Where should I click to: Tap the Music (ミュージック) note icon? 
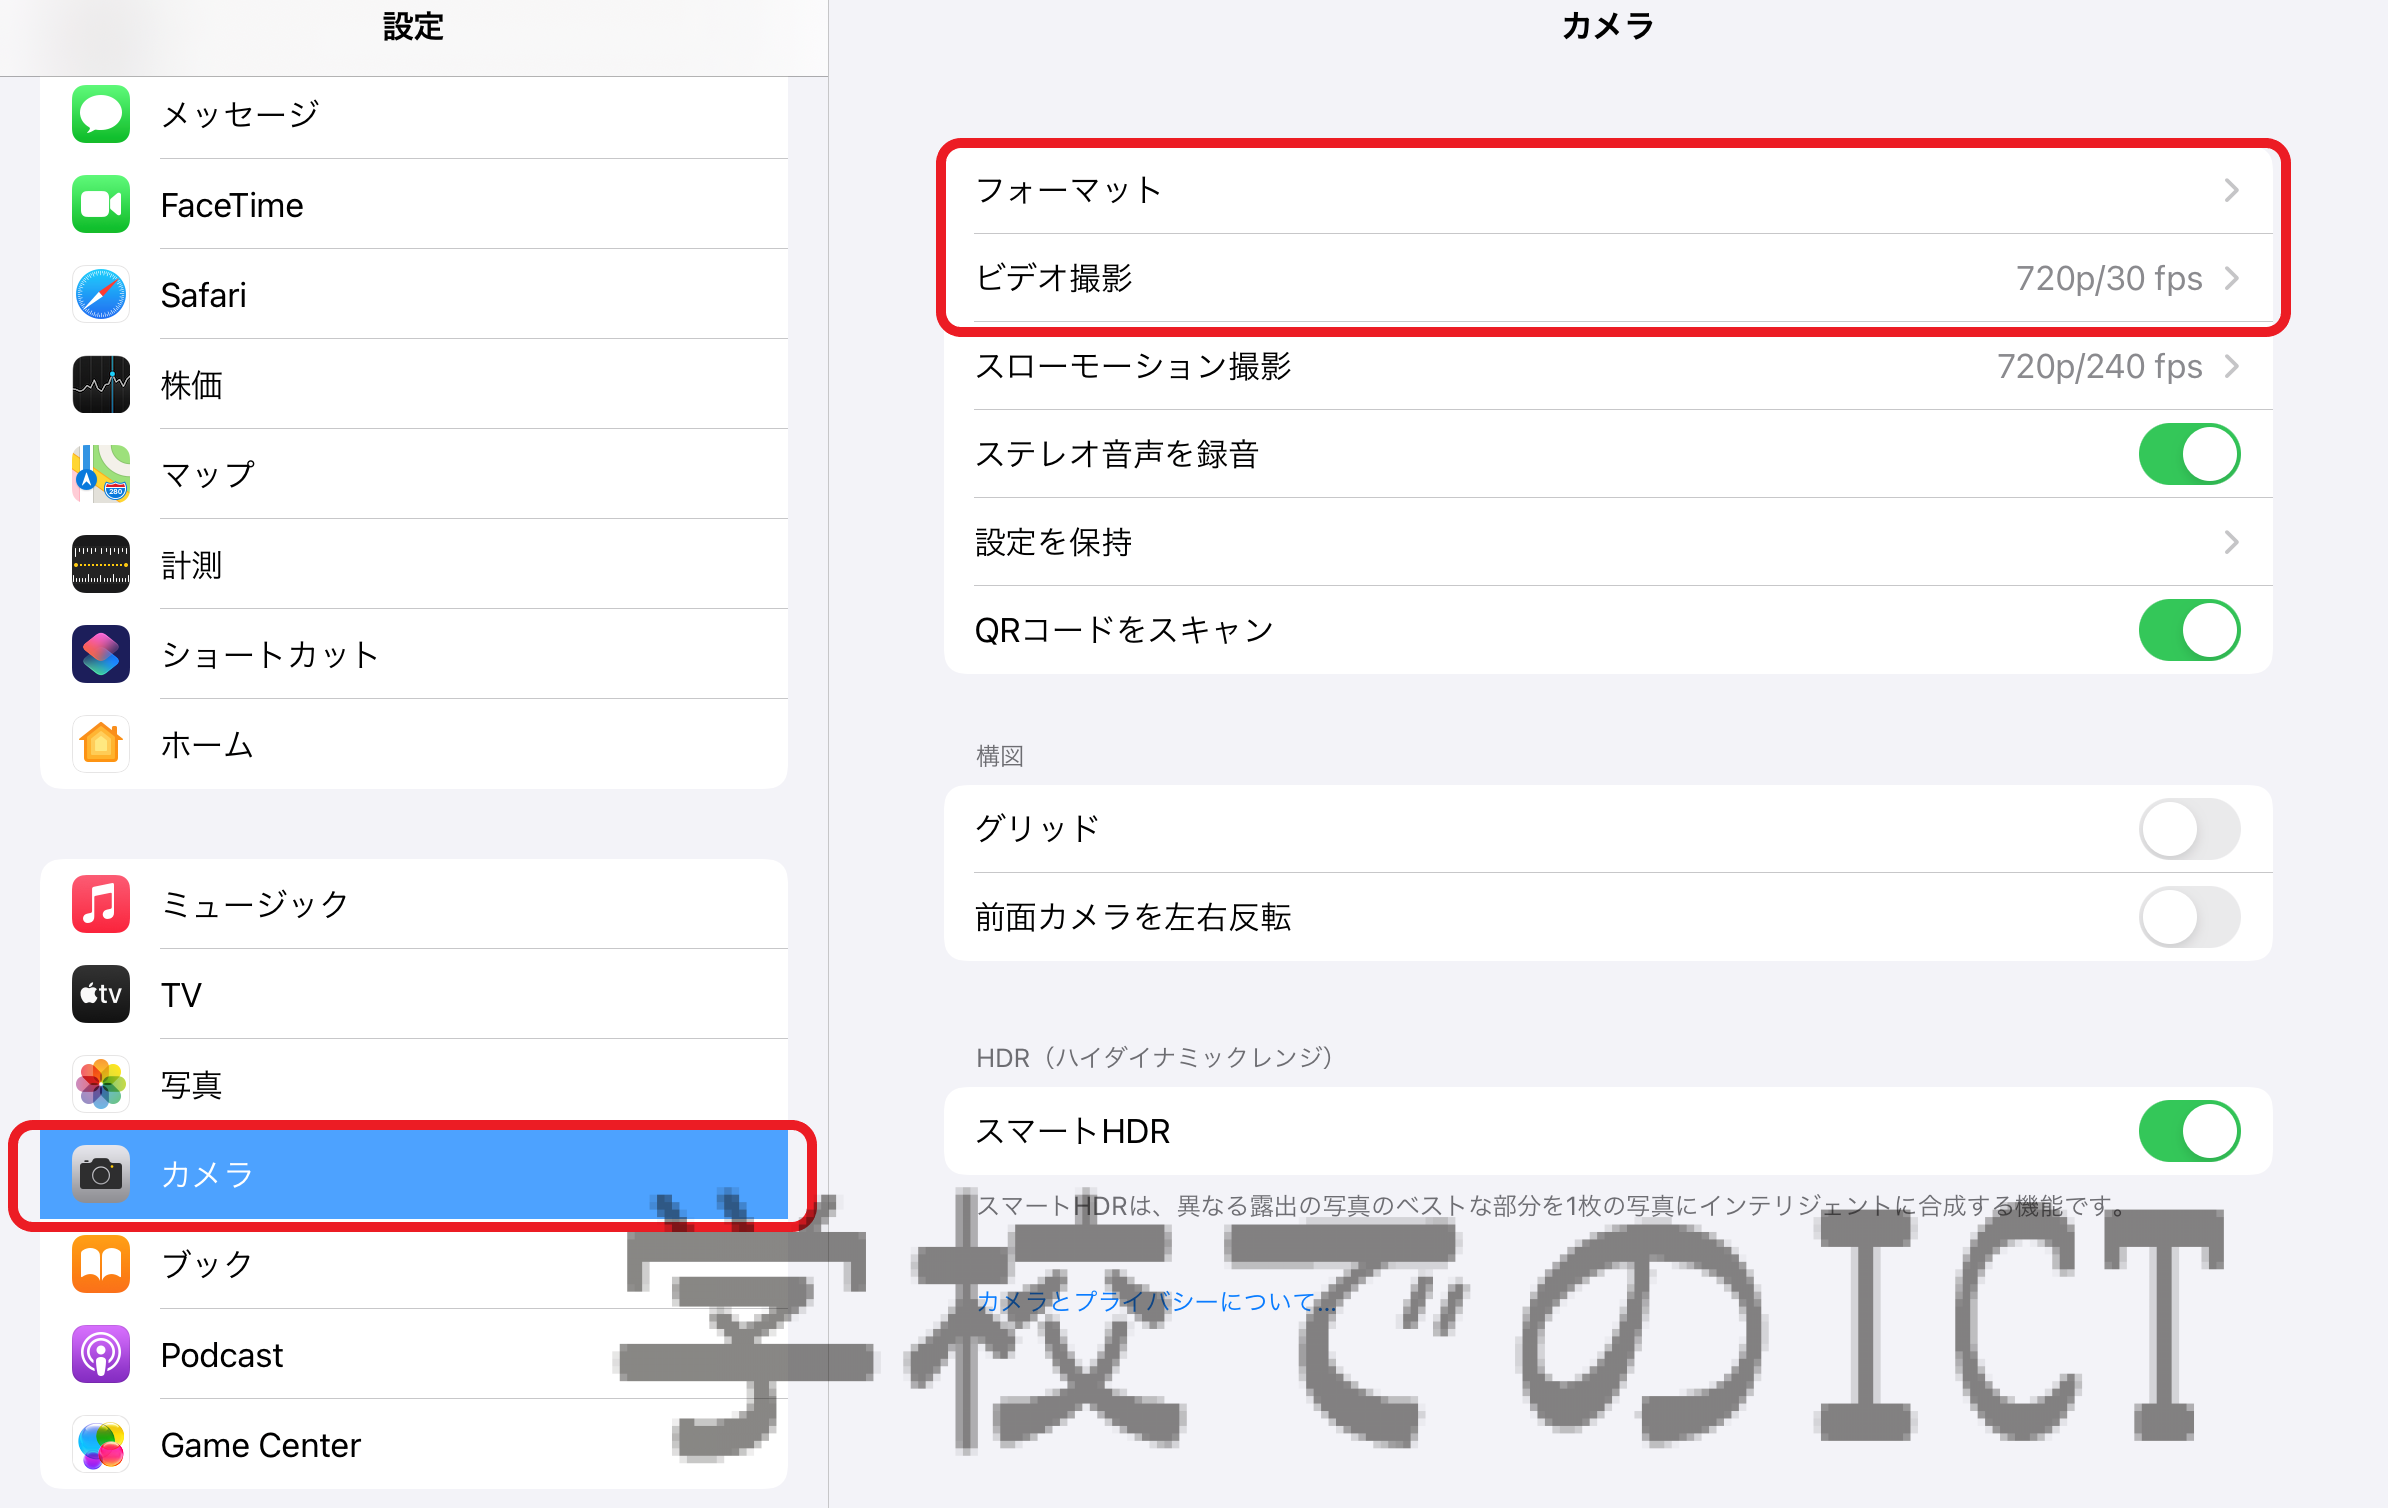pyautogui.click(x=101, y=904)
